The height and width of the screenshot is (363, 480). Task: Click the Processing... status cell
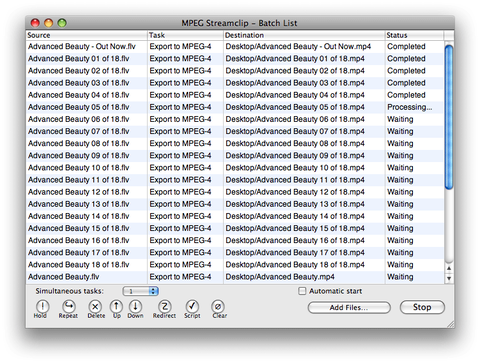pyautogui.click(x=410, y=107)
